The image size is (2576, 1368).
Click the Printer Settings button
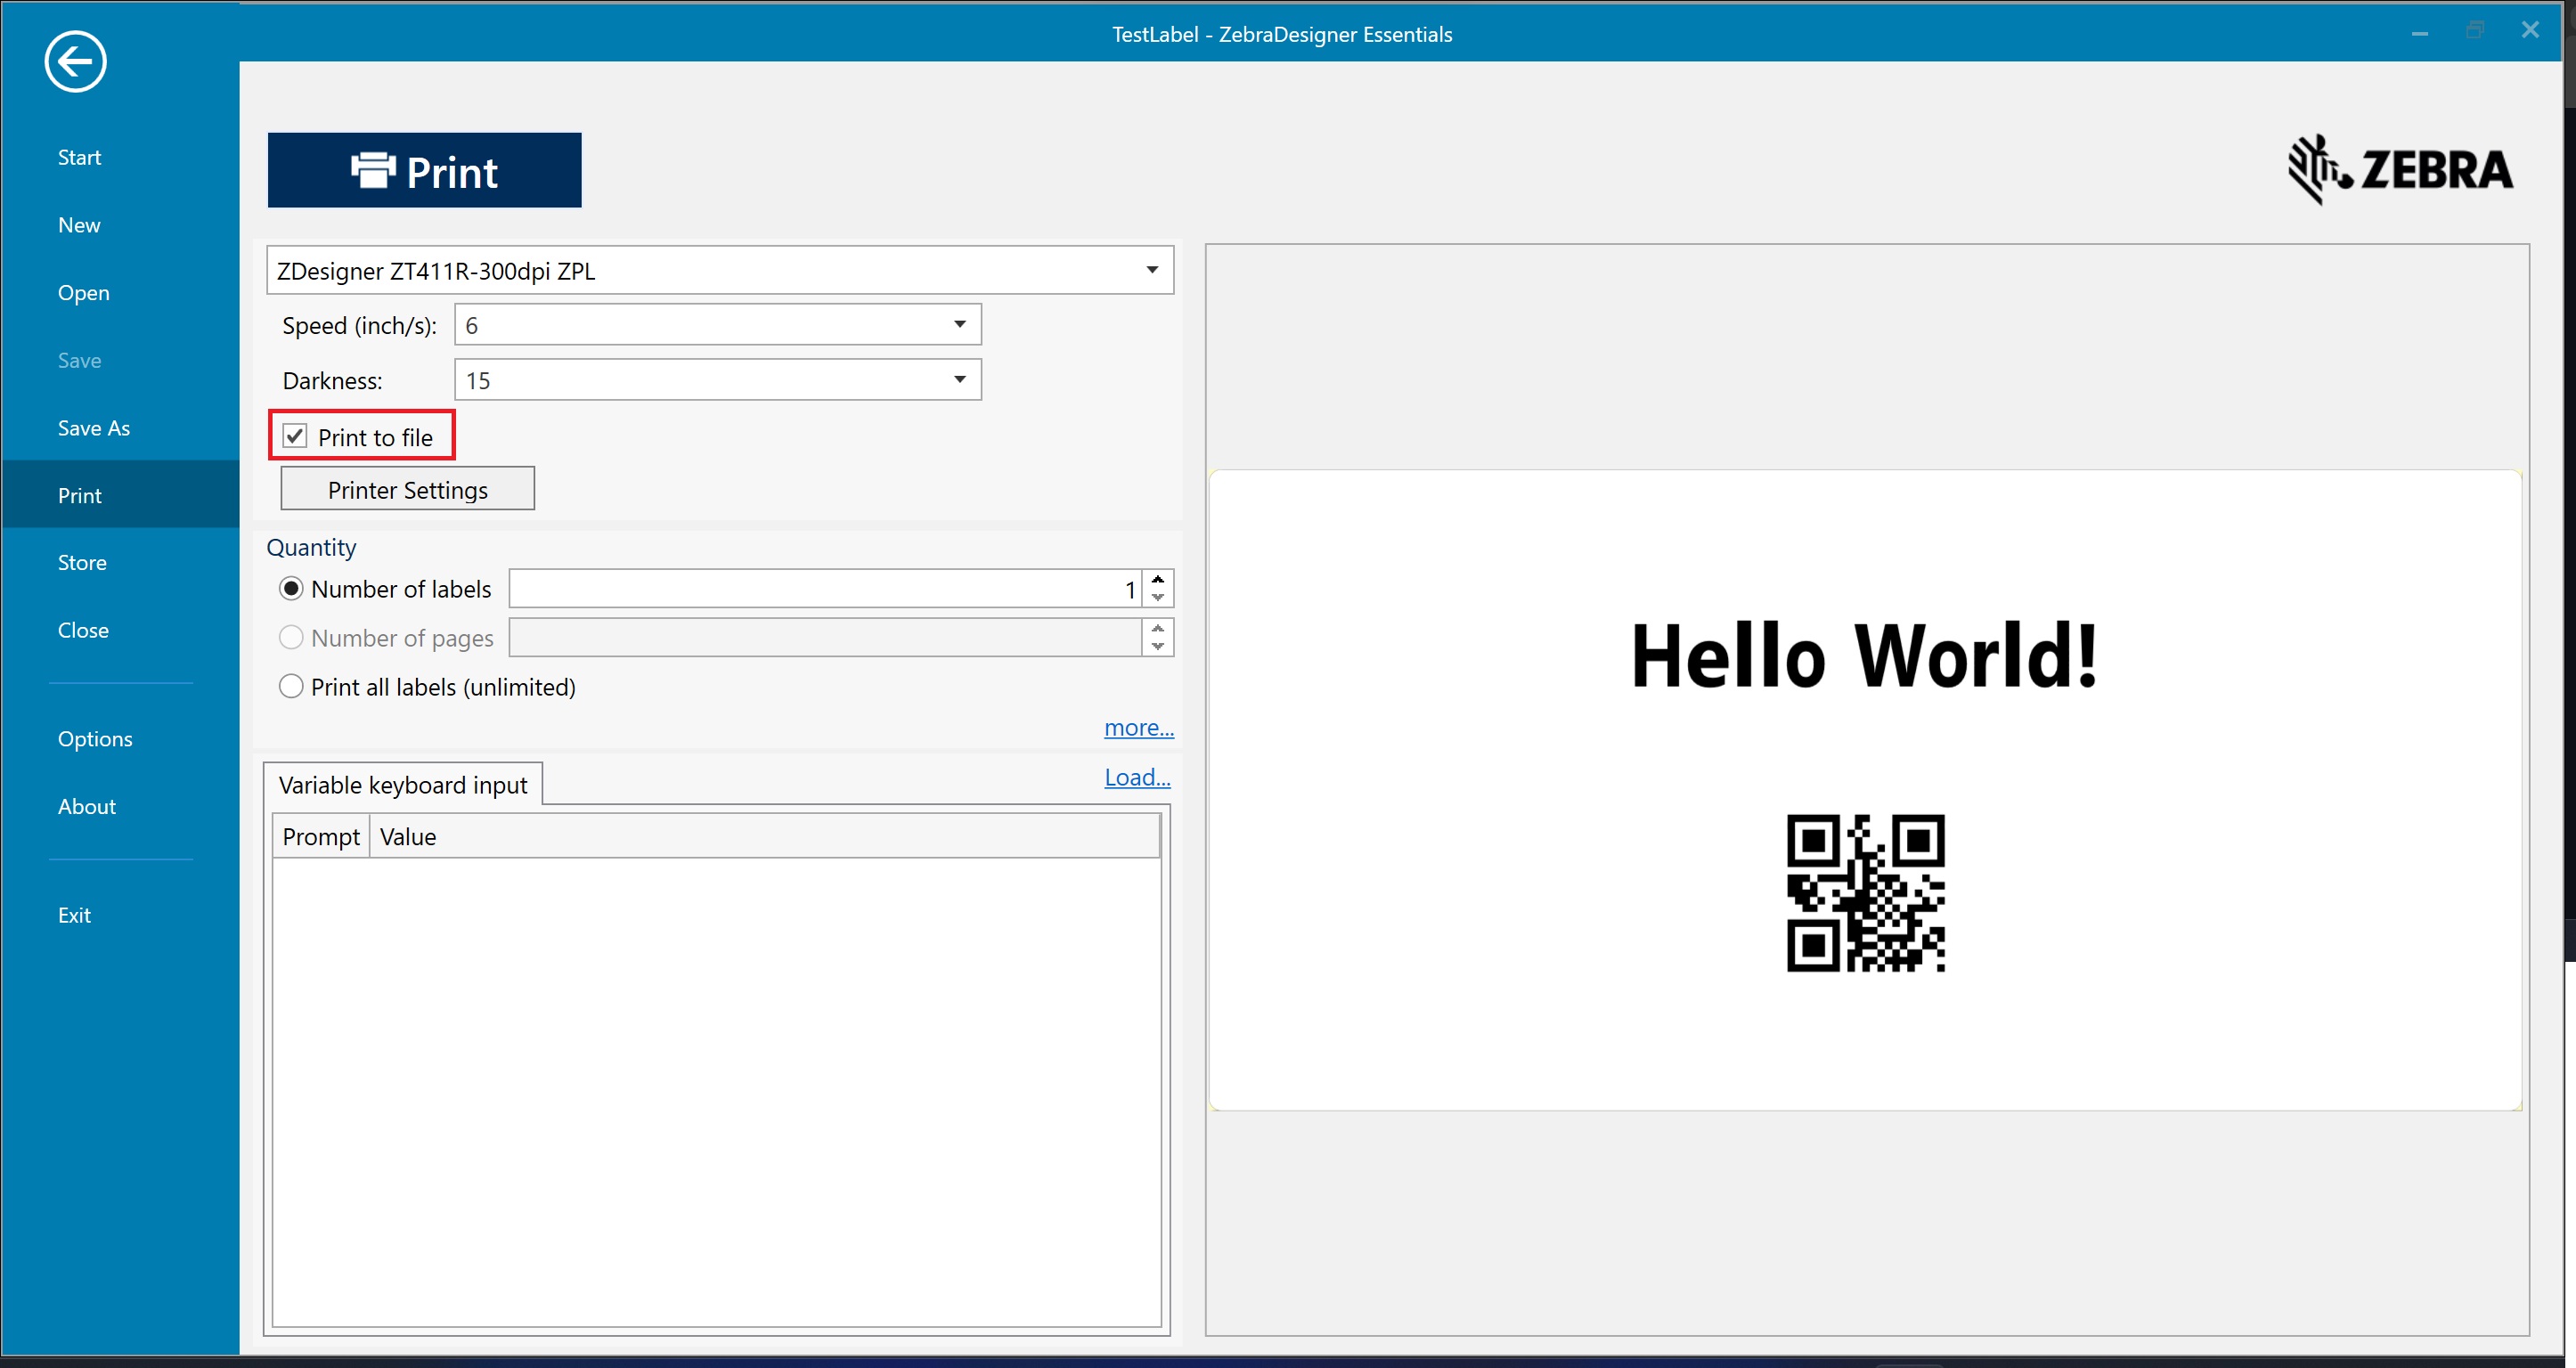click(408, 490)
